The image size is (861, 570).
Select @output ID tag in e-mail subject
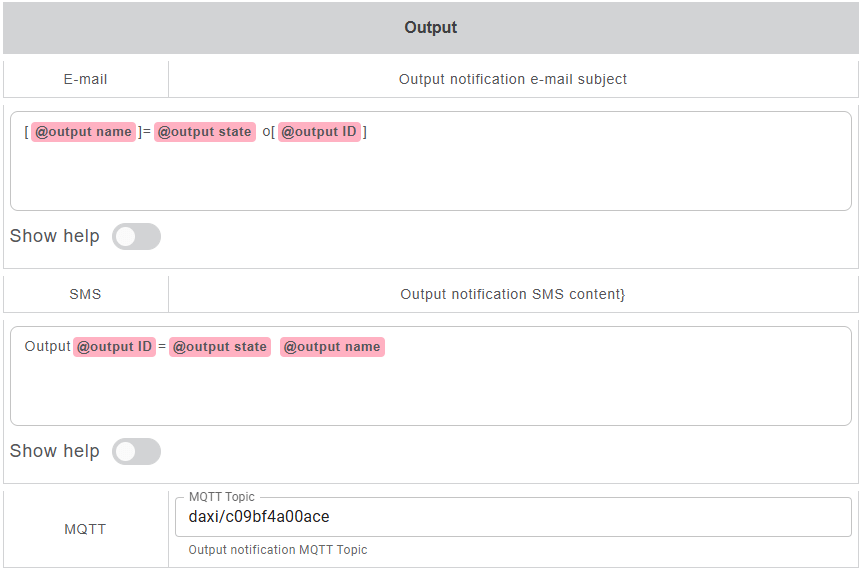pyautogui.click(x=319, y=132)
